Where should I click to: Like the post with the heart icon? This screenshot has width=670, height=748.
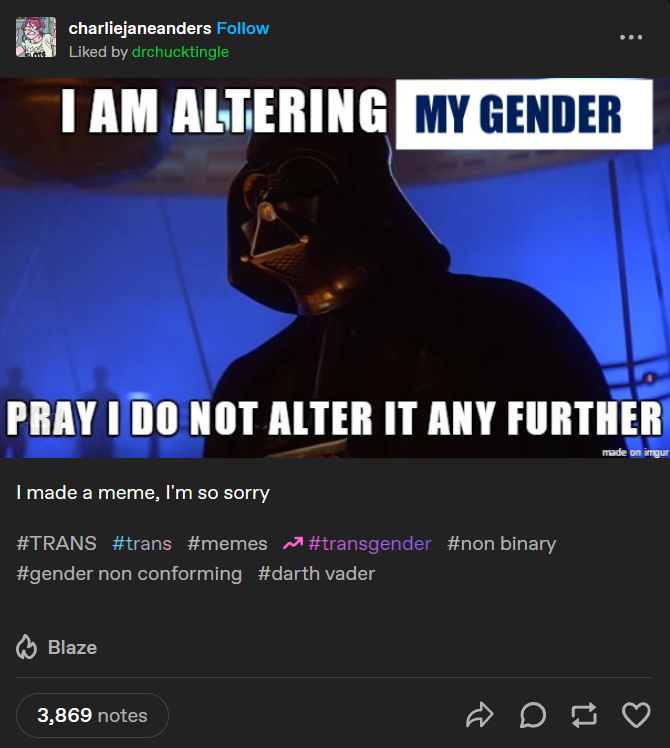[x=636, y=715]
